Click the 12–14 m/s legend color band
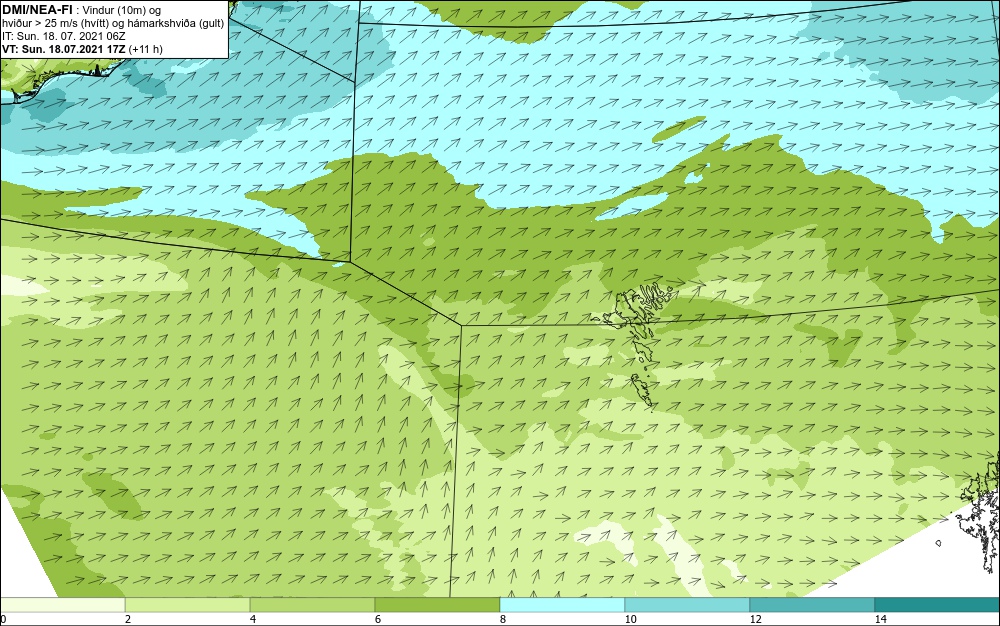 [x=812, y=605]
